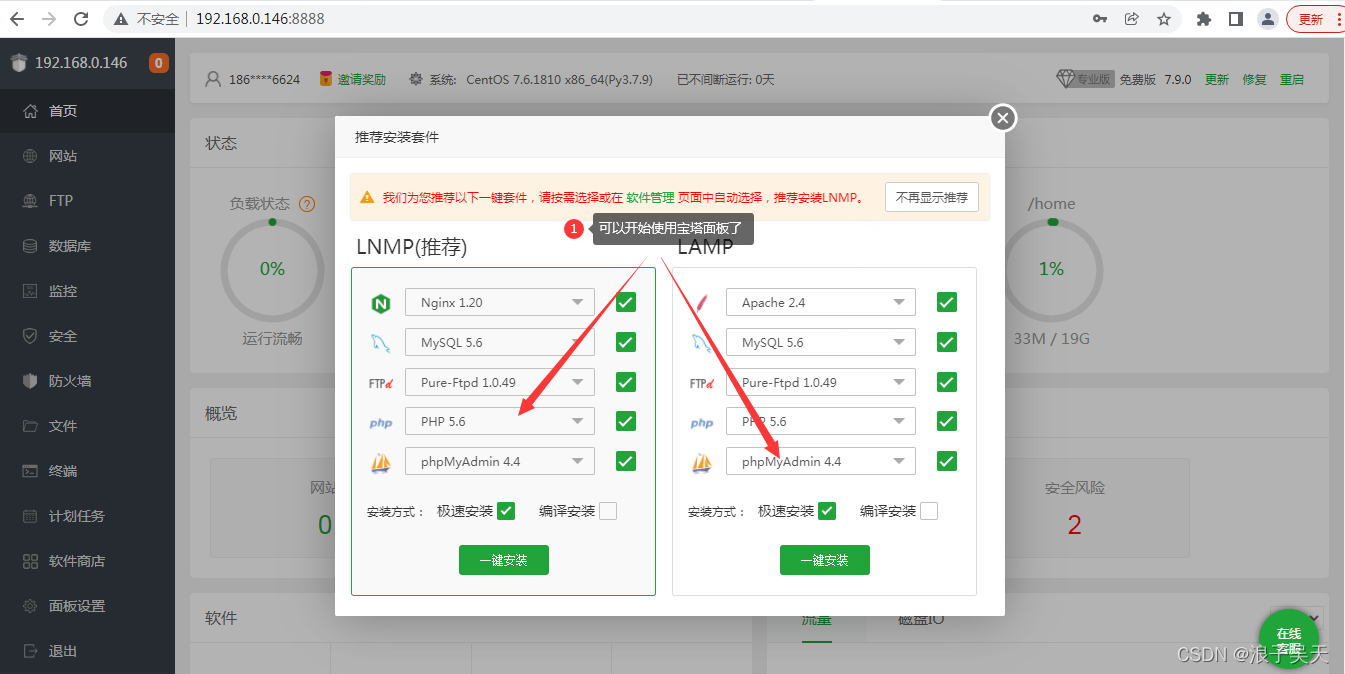1345x674 pixels.
Task: Click the 软件管理 link in warning banner
Action: pos(651,197)
